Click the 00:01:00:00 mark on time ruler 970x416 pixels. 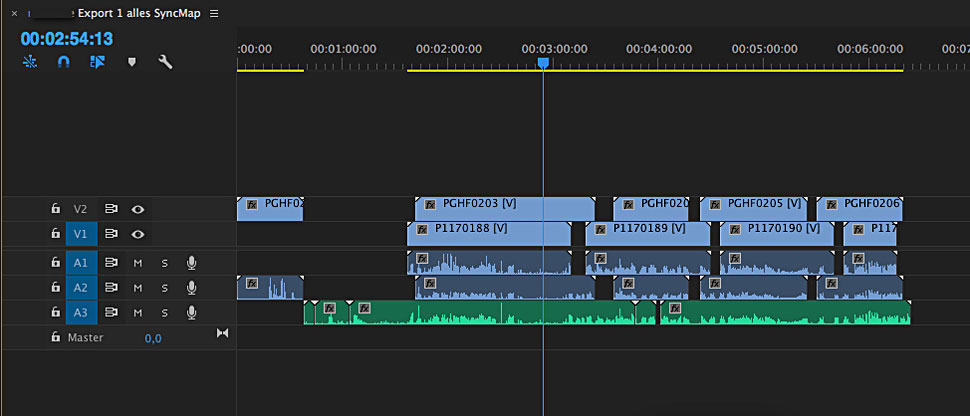(343, 49)
